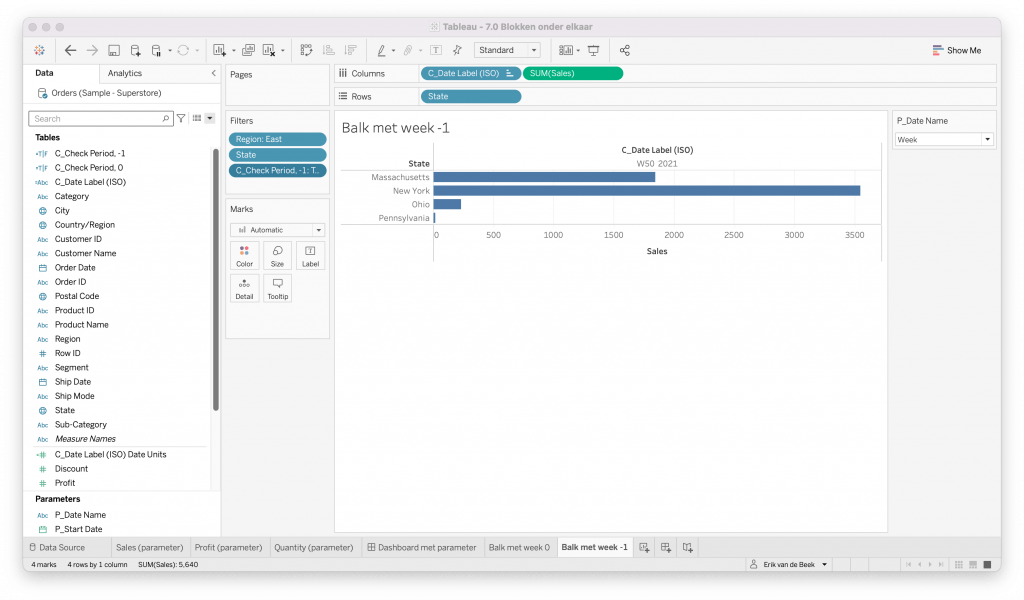Click the Share workbook icon
Screen dimensions: 1024x600
(625, 50)
